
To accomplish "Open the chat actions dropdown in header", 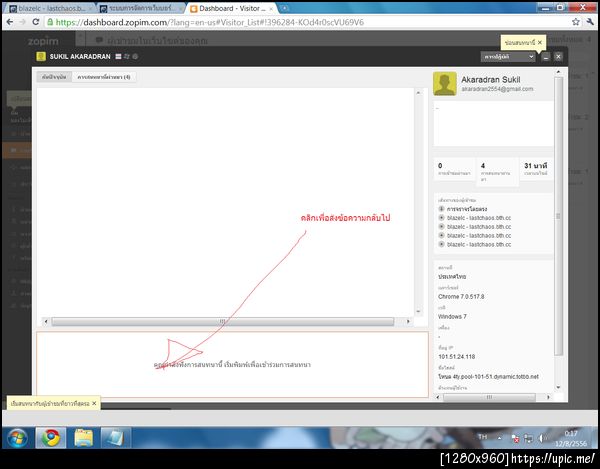I will pos(508,56).
